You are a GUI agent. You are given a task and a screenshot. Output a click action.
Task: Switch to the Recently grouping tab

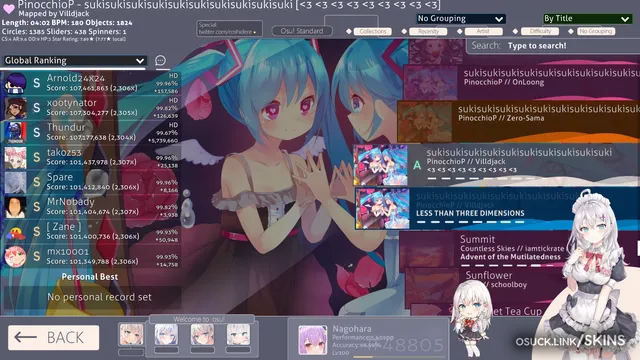[x=428, y=31]
